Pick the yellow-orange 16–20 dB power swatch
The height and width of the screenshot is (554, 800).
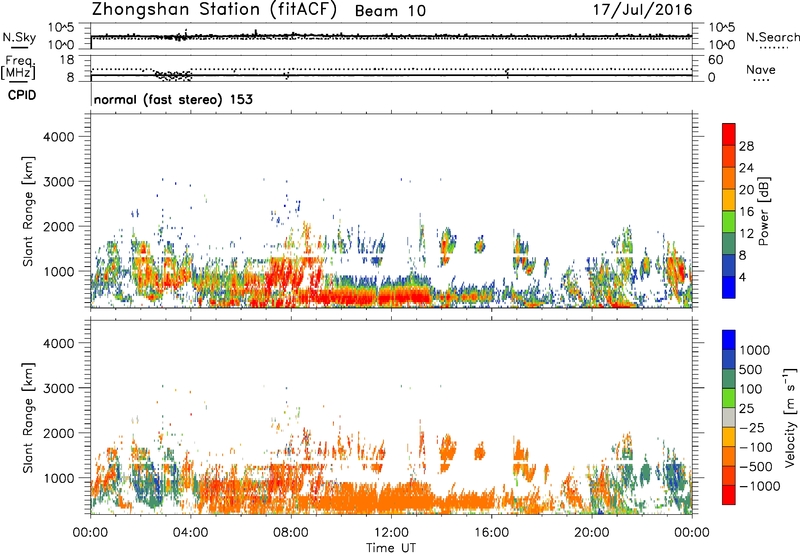[729, 199]
